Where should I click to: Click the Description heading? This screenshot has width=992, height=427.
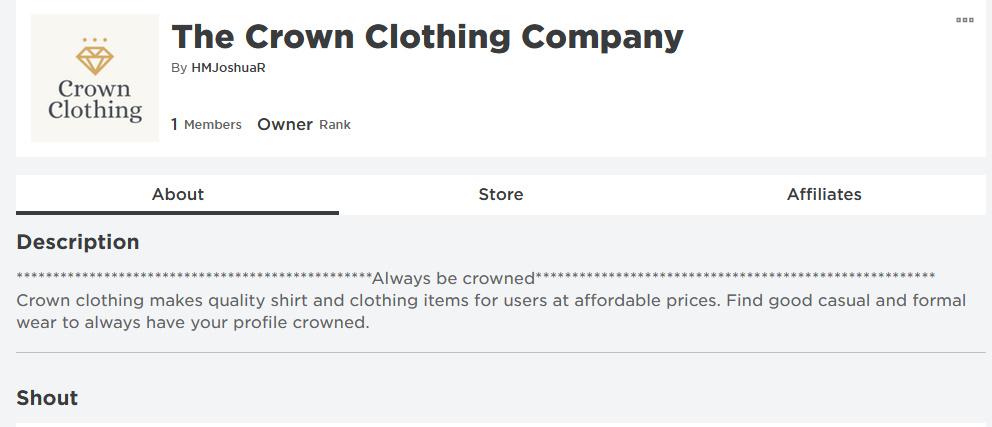(x=78, y=242)
